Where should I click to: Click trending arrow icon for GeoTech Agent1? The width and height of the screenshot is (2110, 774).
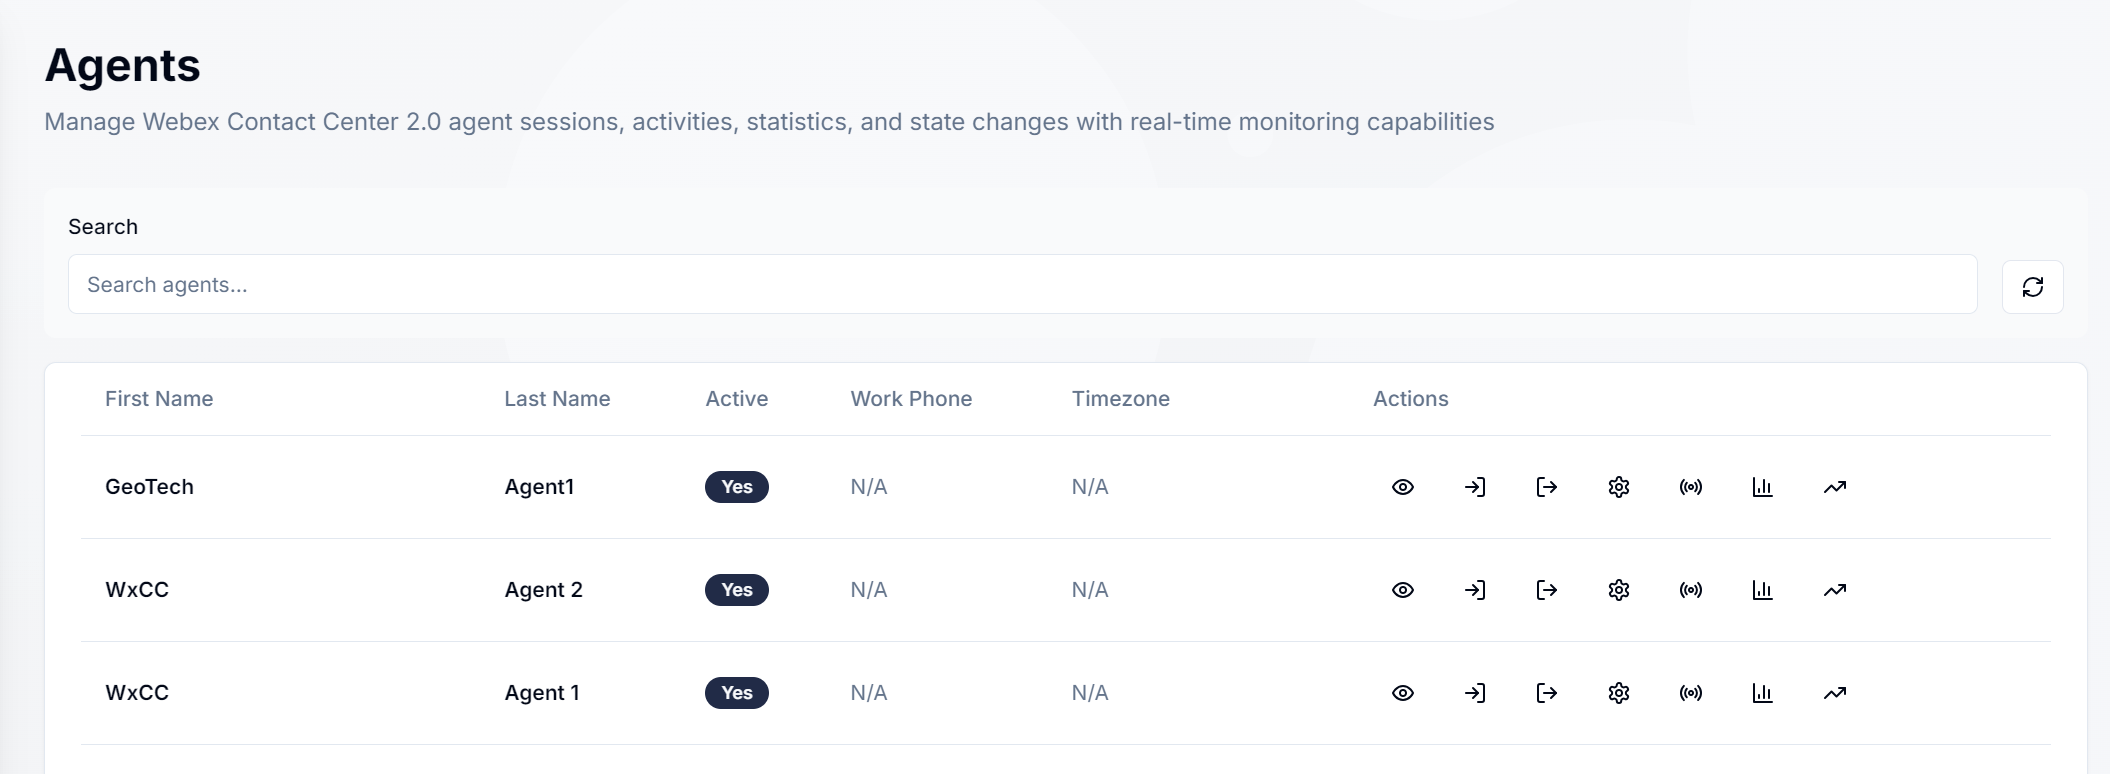(1835, 487)
